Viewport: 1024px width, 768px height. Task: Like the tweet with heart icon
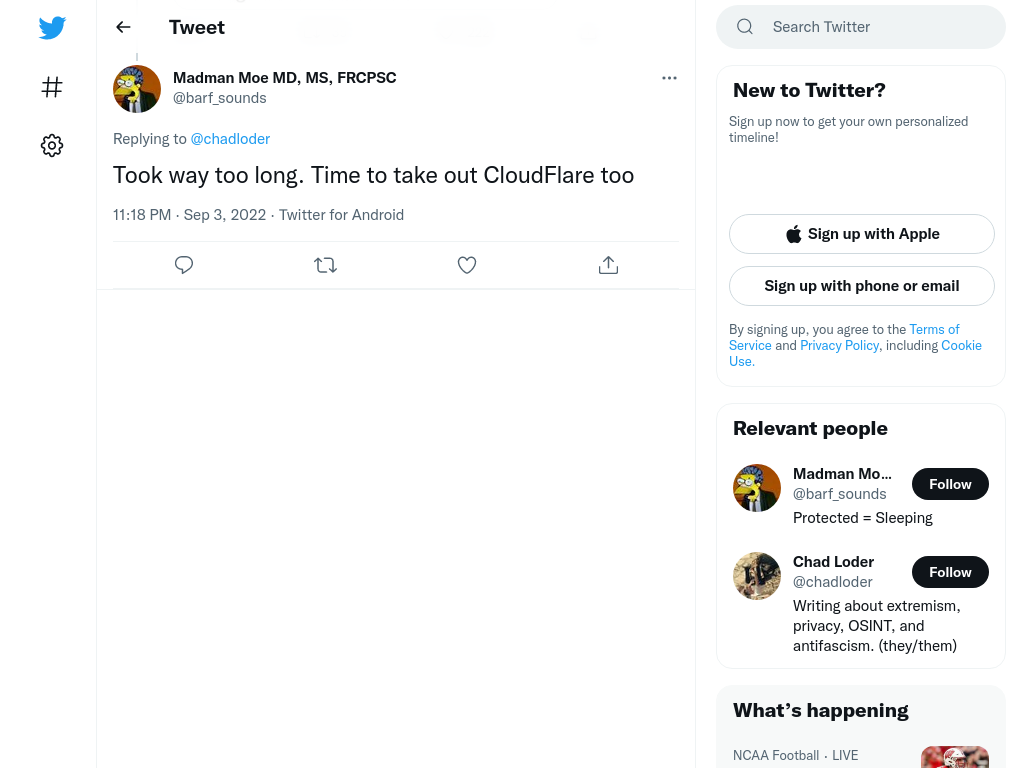click(467, 265)
